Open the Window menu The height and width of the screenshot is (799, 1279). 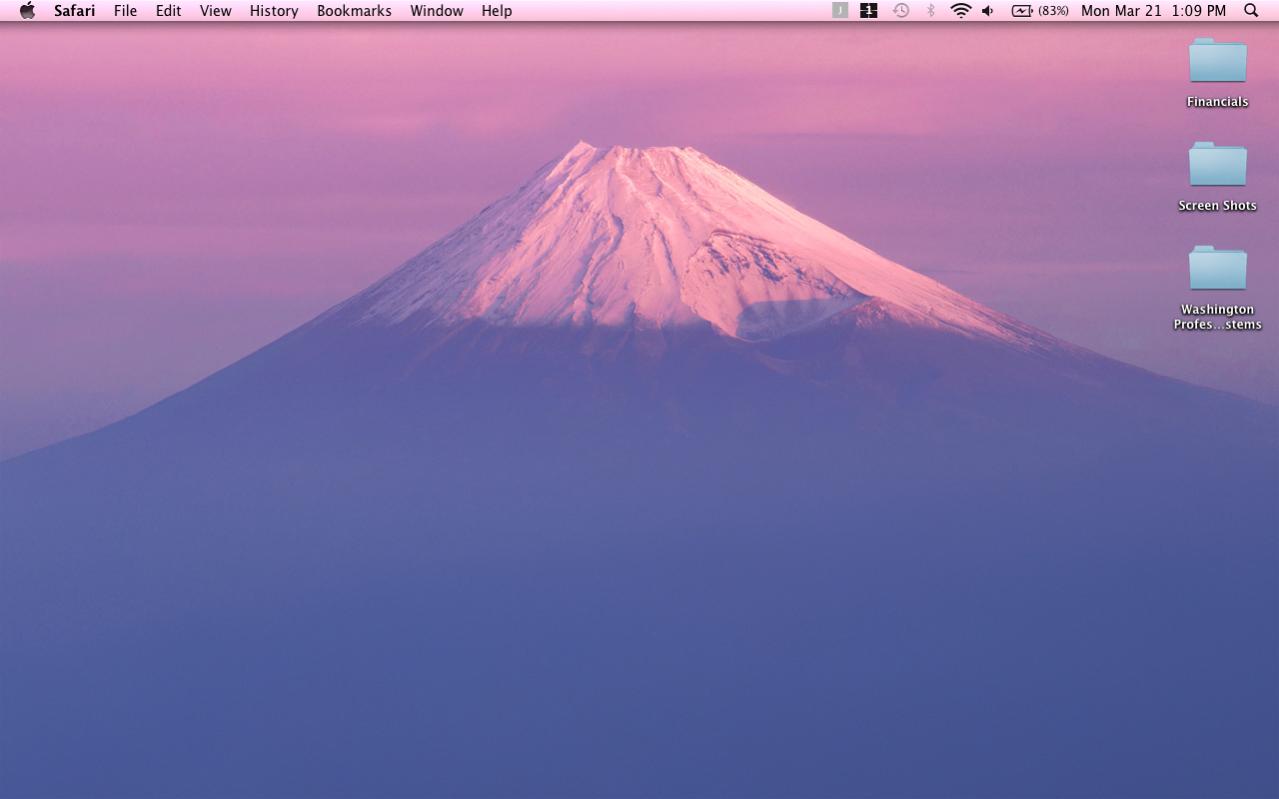(x=437, y=11)
